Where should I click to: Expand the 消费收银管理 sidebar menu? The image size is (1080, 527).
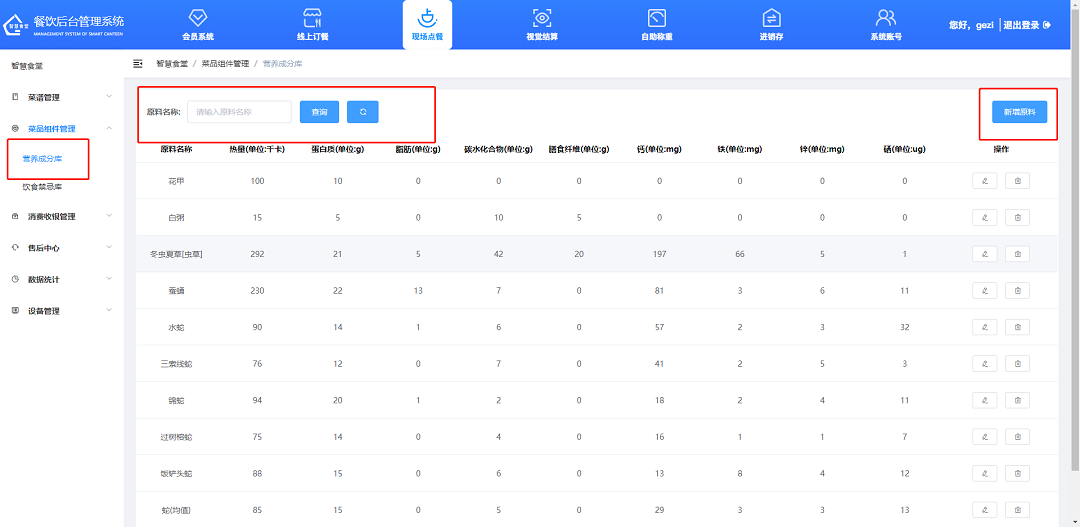60,216
